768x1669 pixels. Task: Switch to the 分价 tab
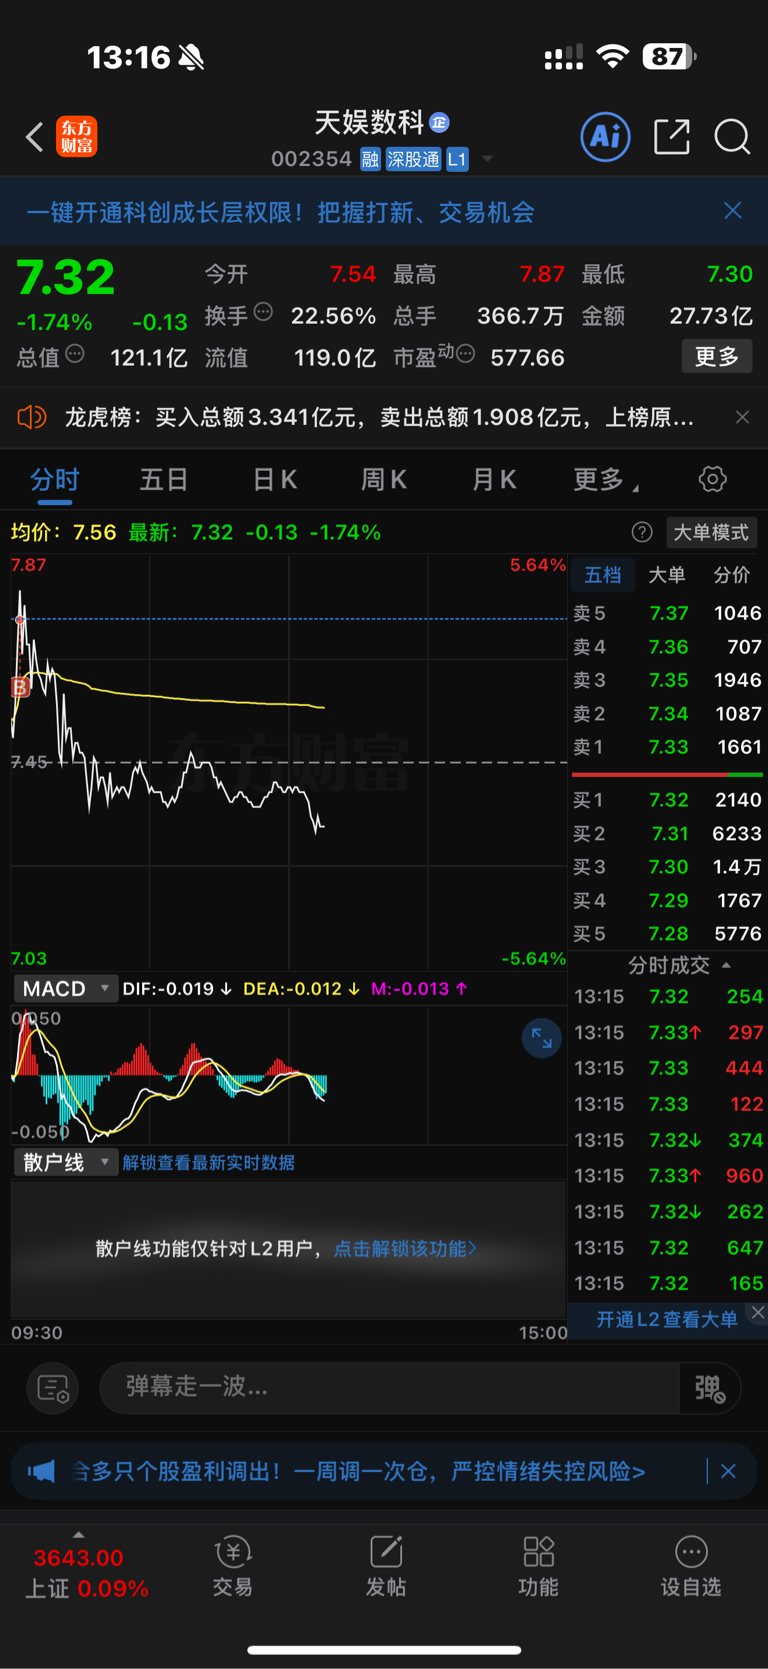click(x=732, y=575)
